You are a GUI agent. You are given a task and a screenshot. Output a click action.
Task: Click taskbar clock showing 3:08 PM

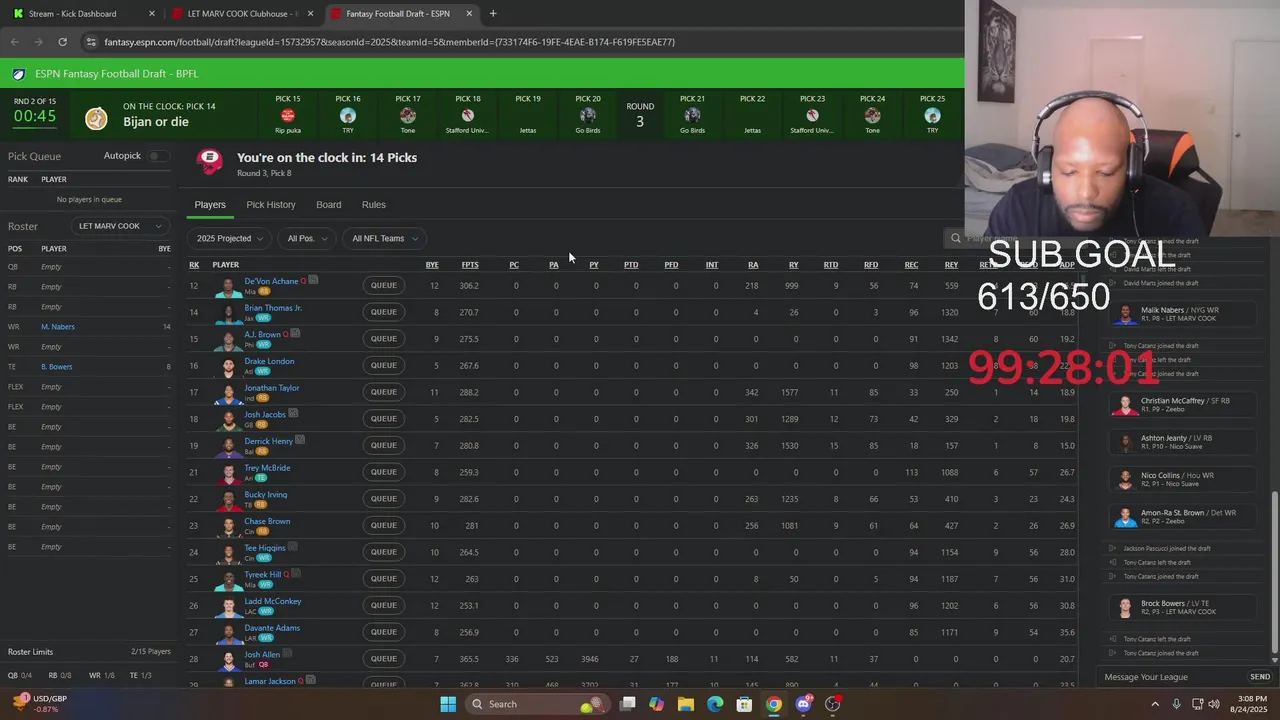1249,704
